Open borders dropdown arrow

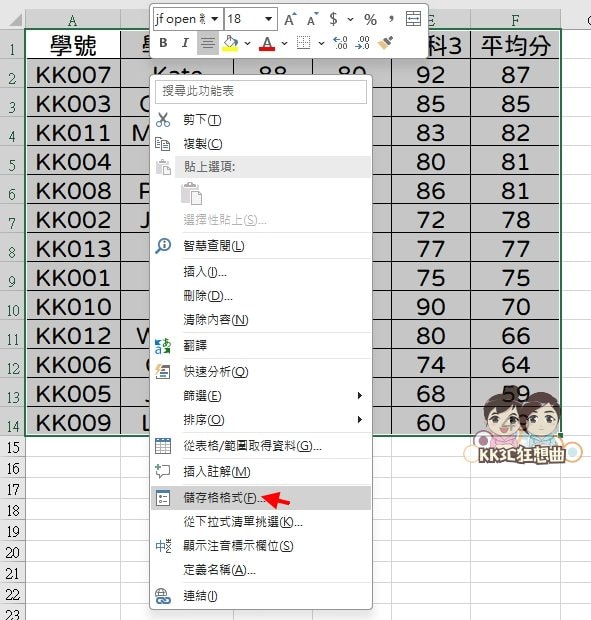321,43
